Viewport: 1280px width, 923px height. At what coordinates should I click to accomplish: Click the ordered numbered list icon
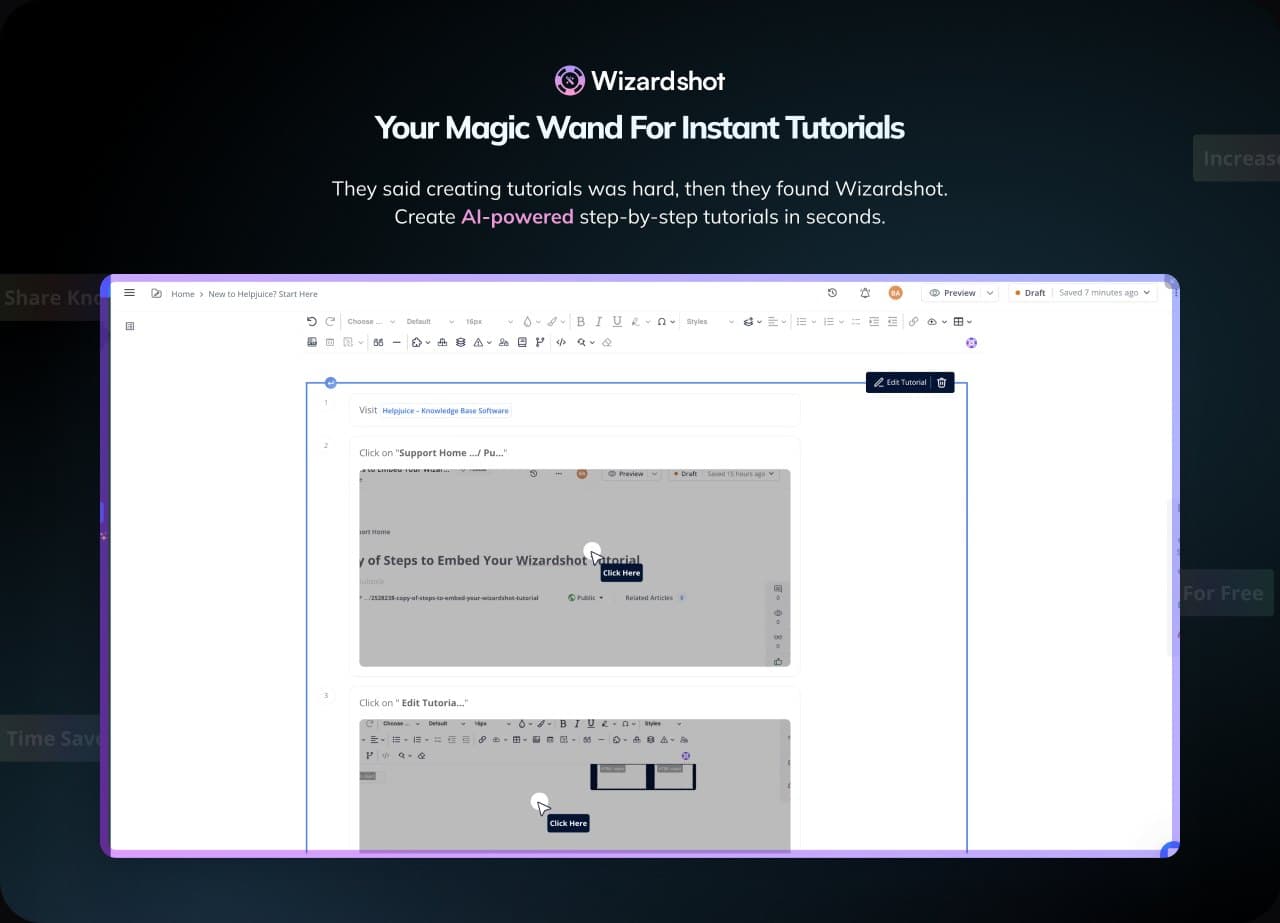coord(828,322)
